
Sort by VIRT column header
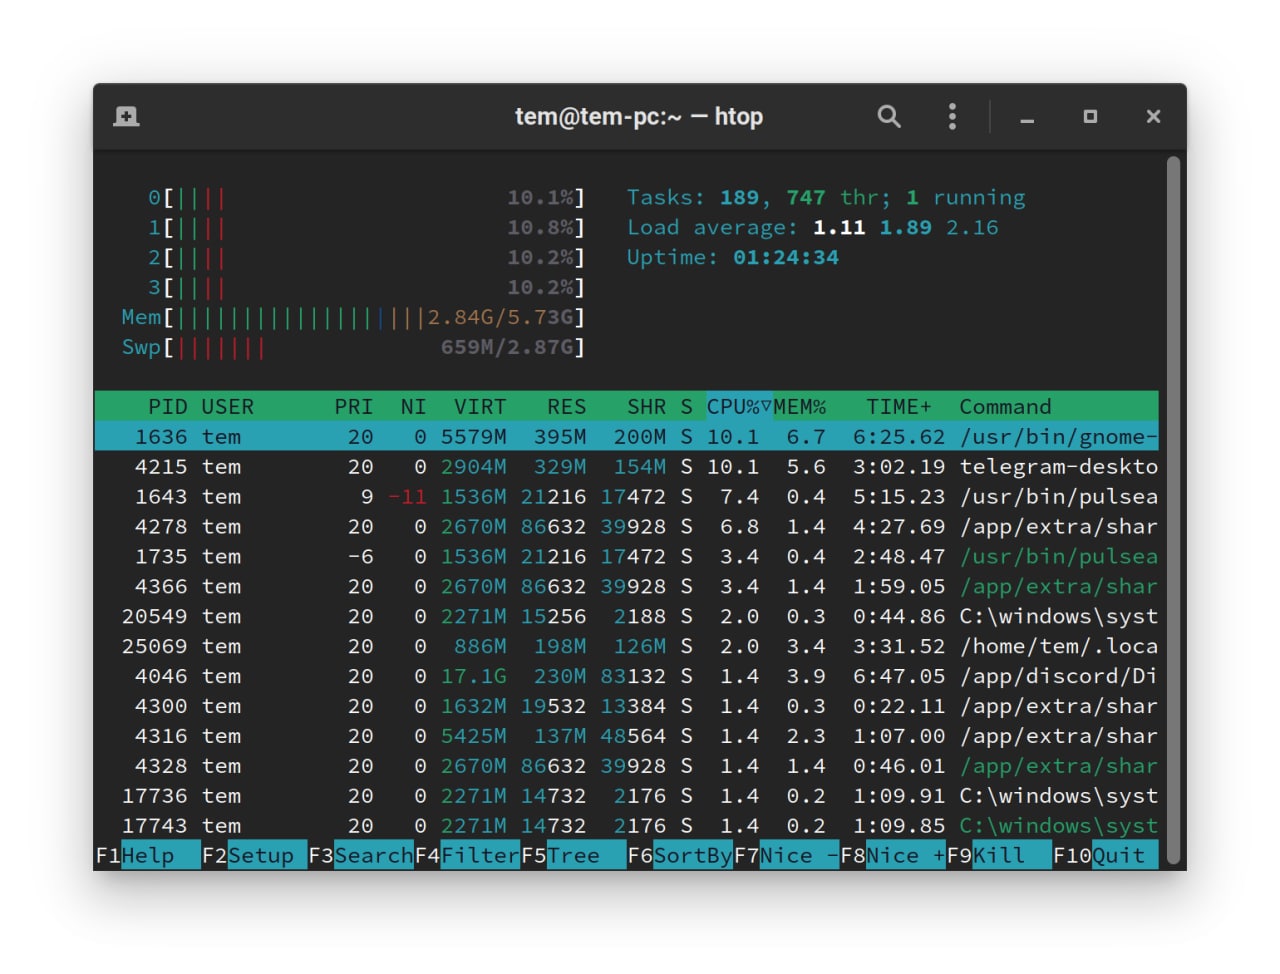click(x=480, y=407)
